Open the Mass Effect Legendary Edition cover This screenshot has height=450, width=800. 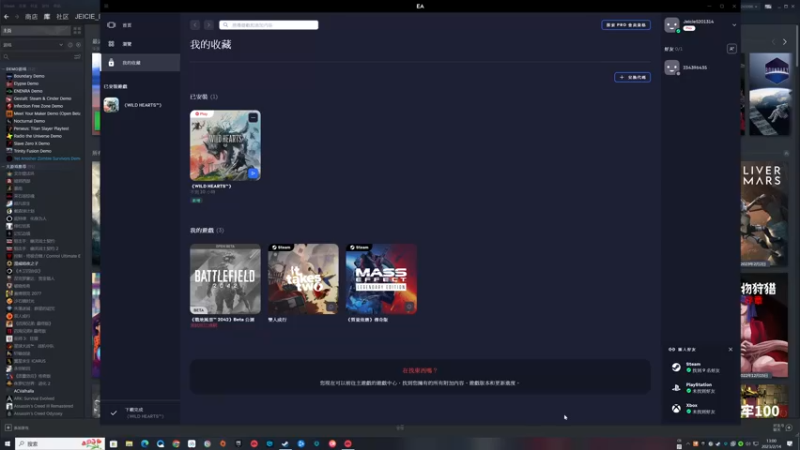381,279
